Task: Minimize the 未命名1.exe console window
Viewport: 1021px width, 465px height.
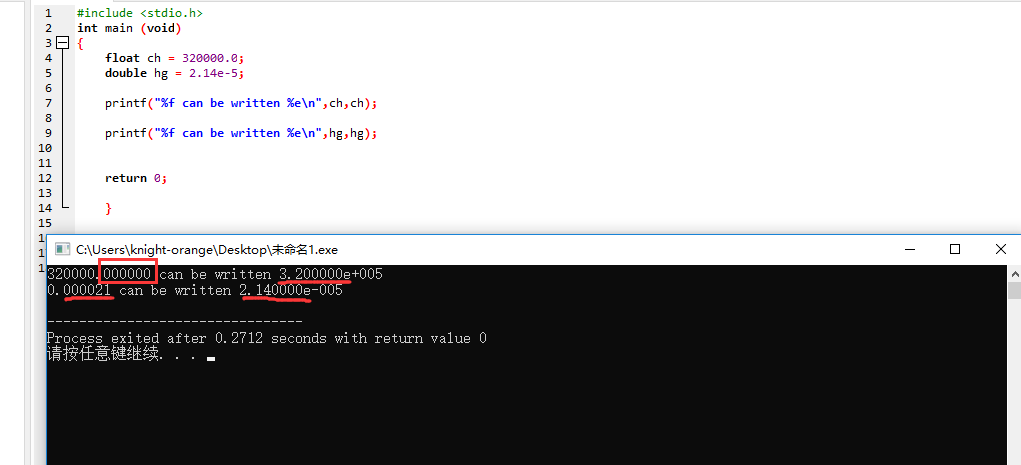Action: tap(909, 249)
